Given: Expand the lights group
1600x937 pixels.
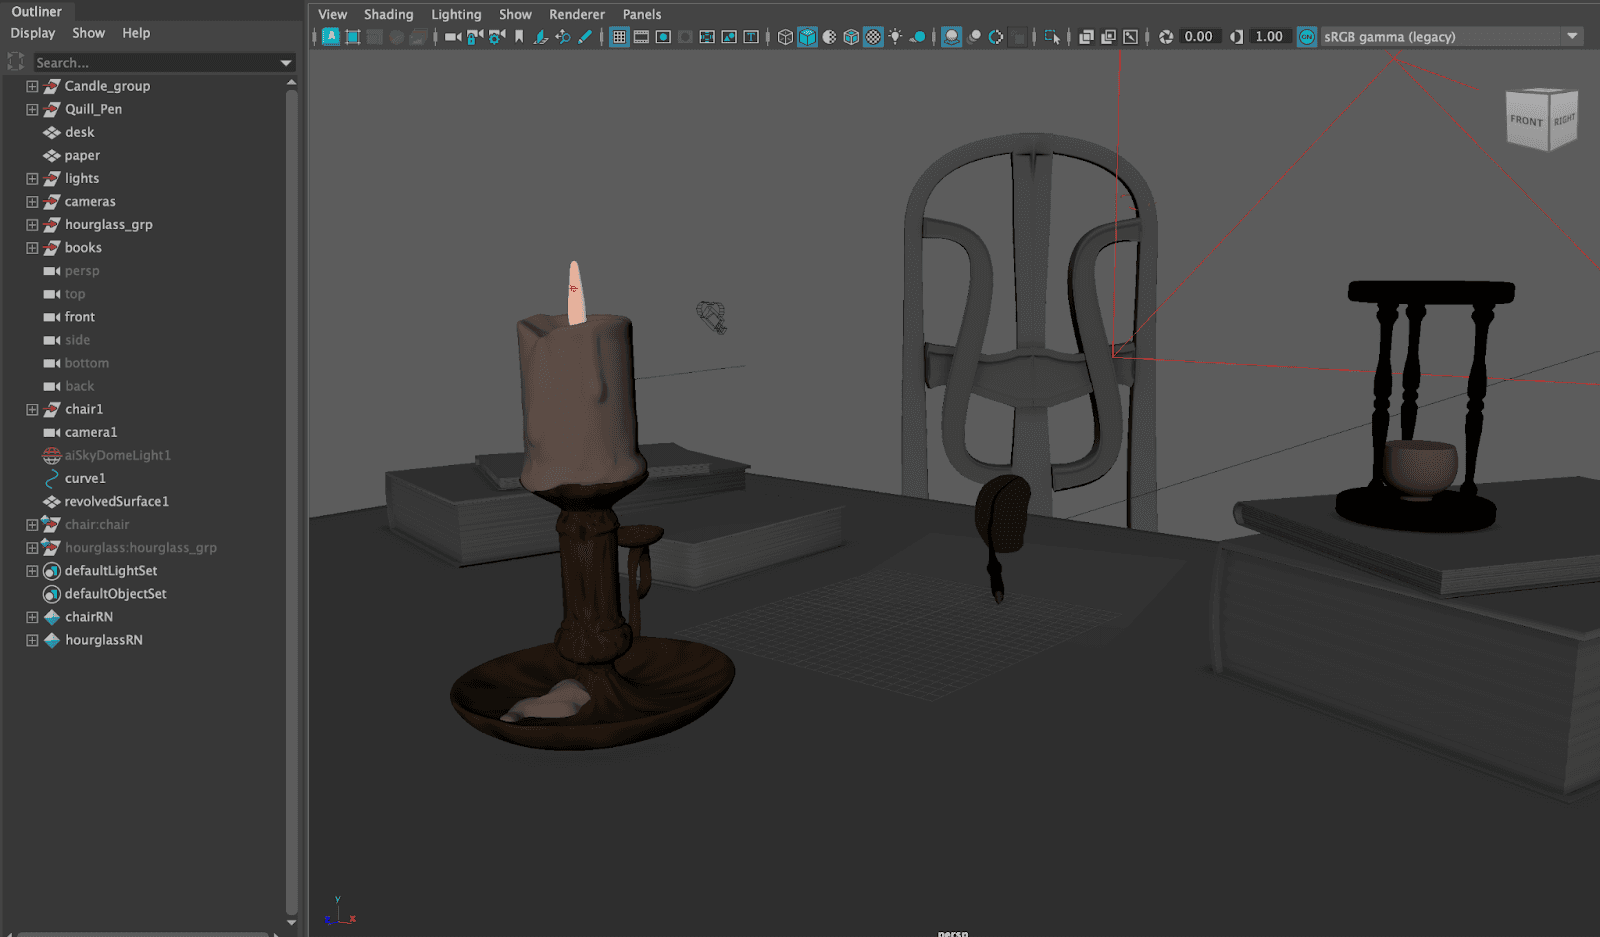Looking at the screenshot, I should (x=32, y=178).
